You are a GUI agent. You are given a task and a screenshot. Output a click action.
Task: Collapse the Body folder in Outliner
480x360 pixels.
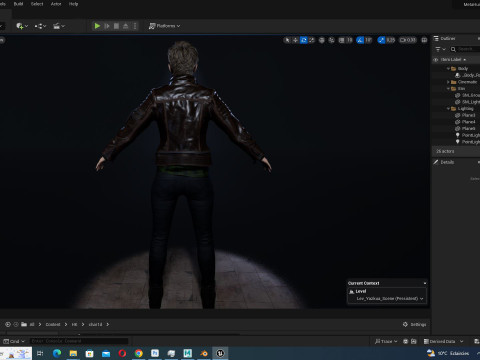(x=448, y=69)
